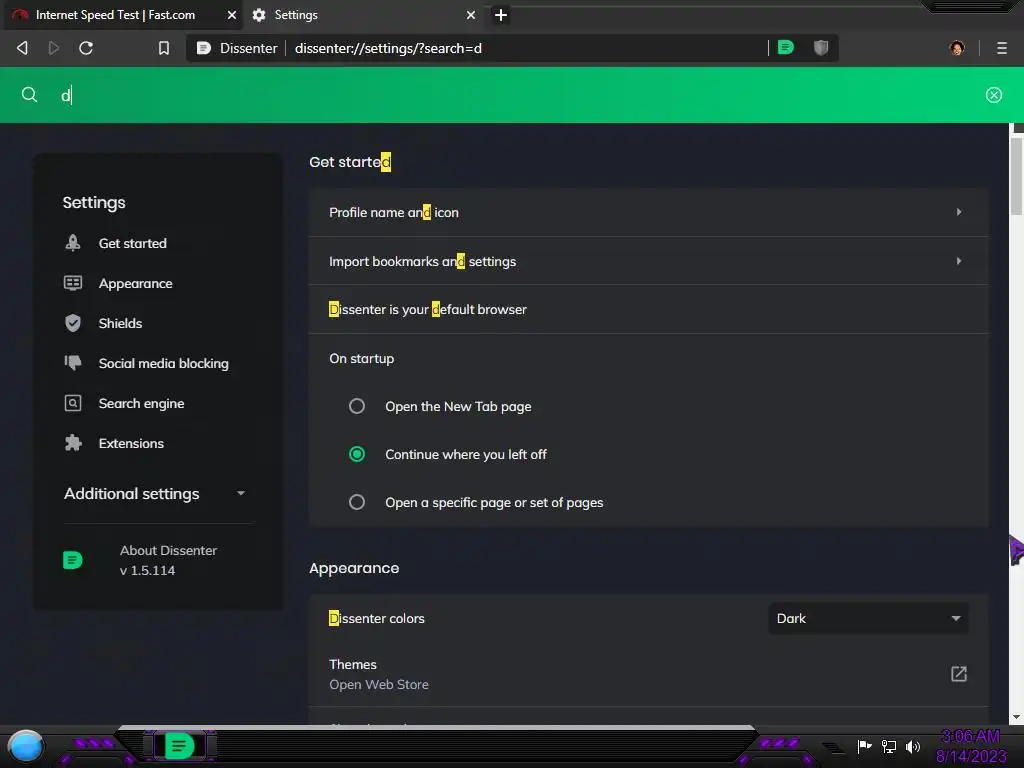Screen dimensions: 1024x768
Task: Open the Shields icon in address bar
Action: click(821, 48)
